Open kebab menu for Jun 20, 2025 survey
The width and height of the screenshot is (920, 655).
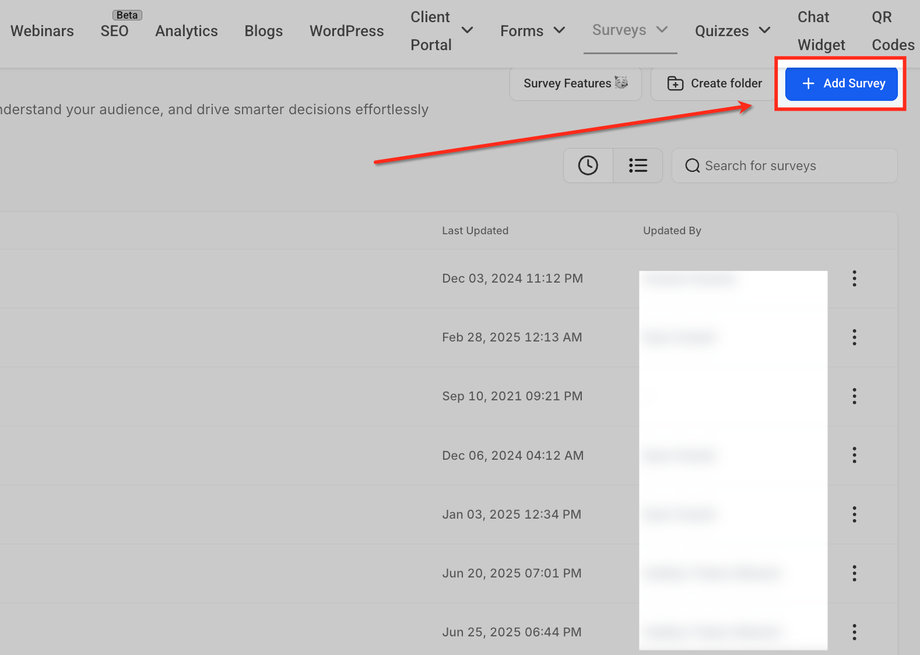[854, 574]
